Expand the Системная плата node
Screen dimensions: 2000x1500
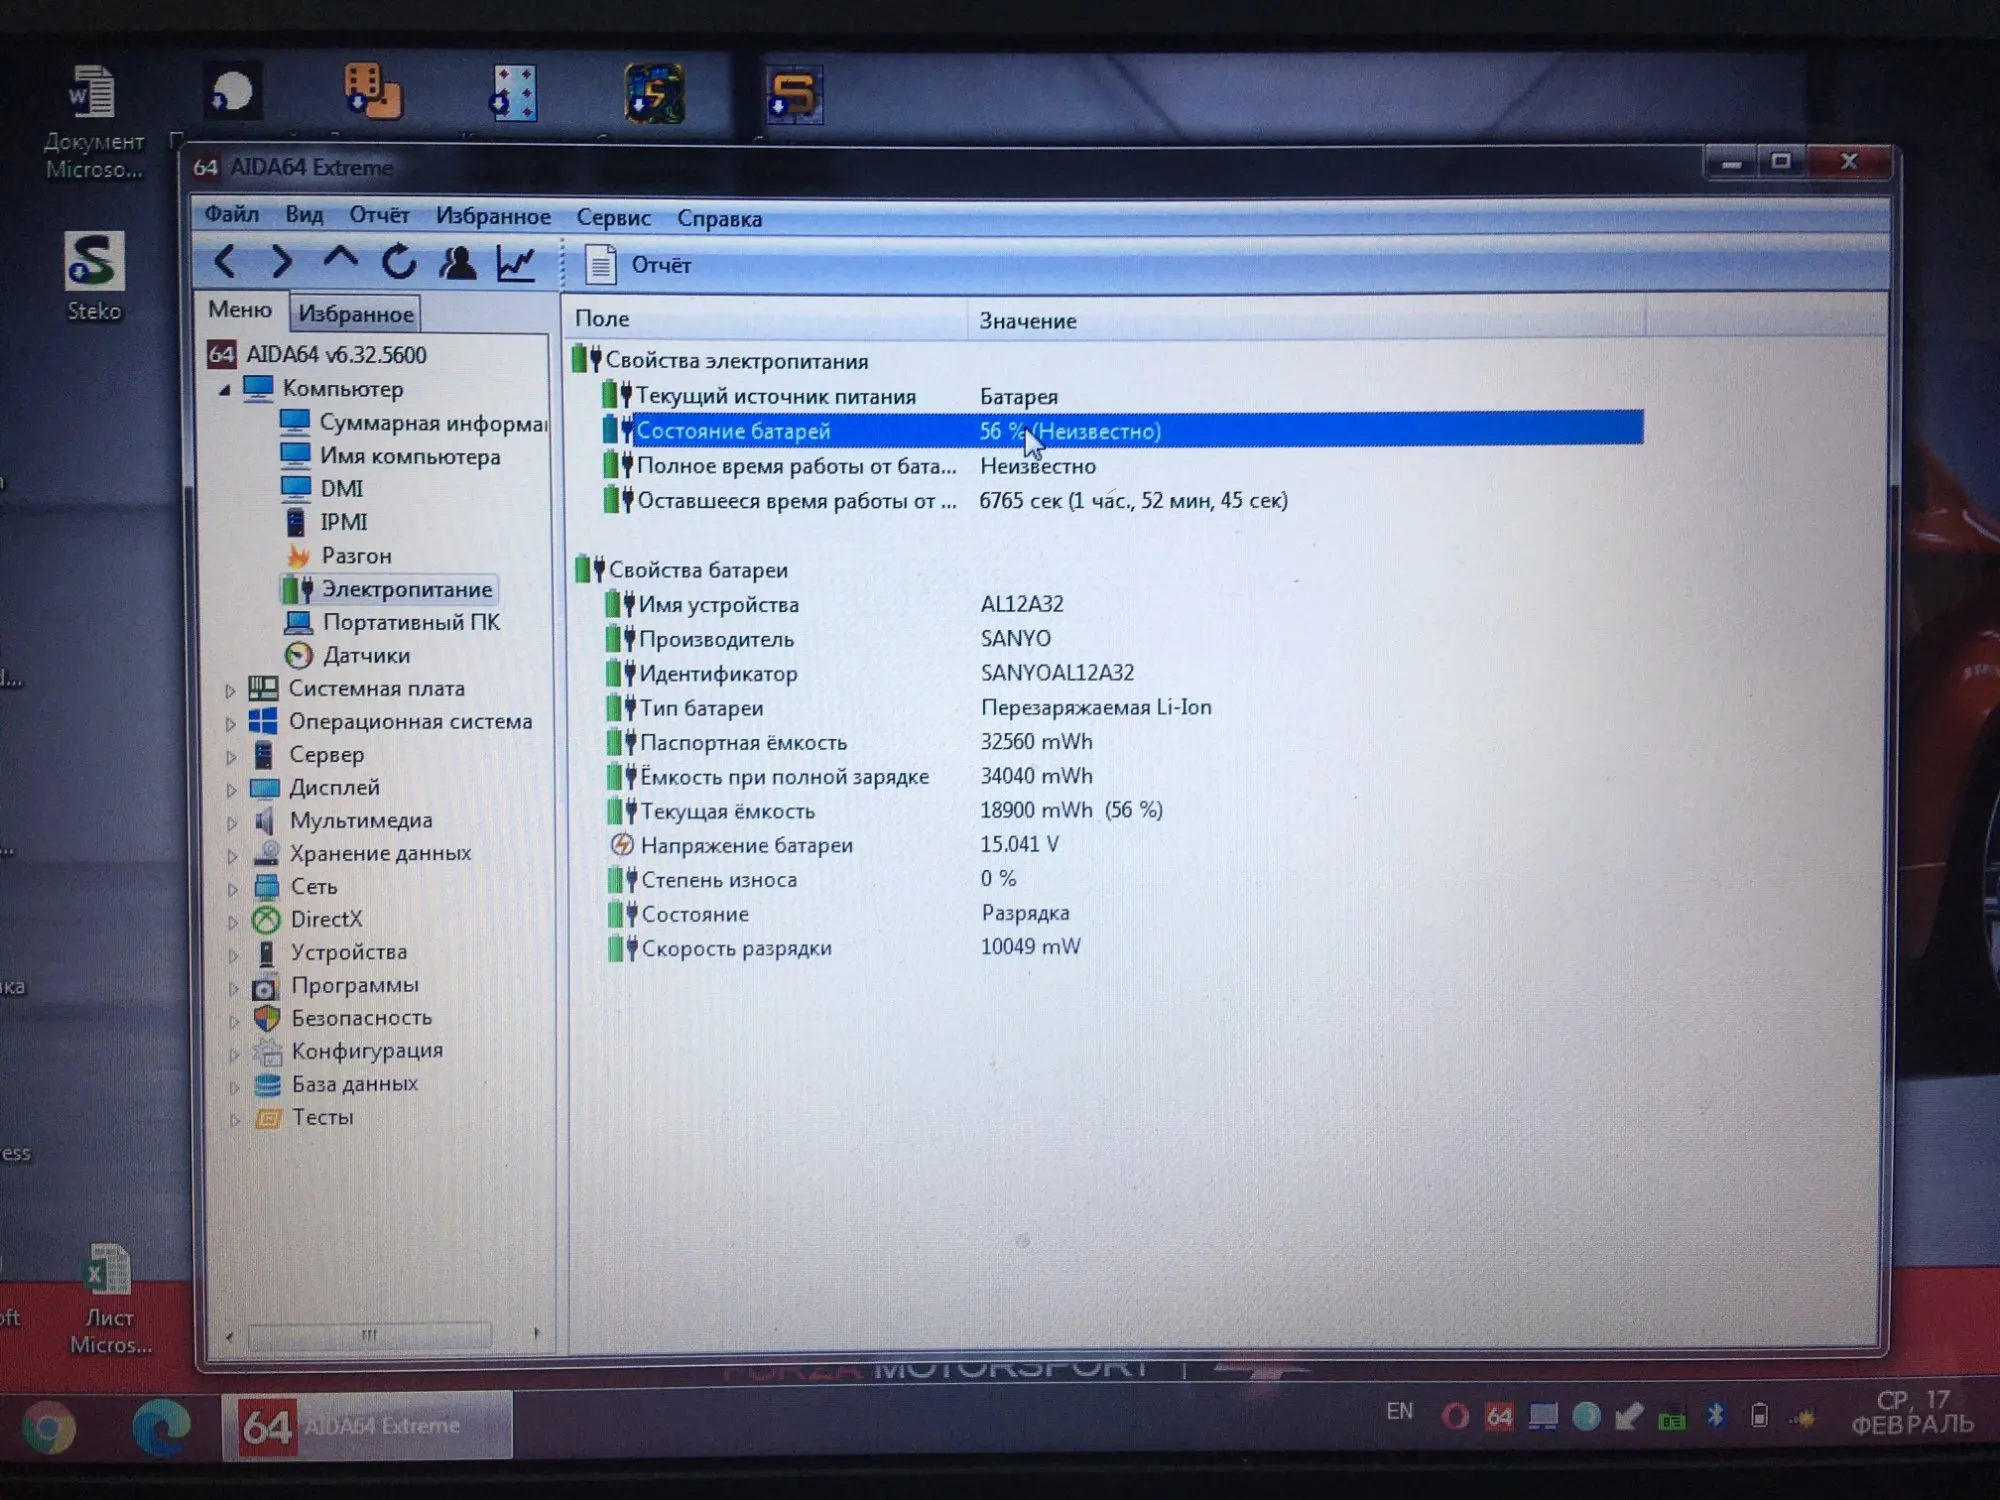tap(230, 690)
